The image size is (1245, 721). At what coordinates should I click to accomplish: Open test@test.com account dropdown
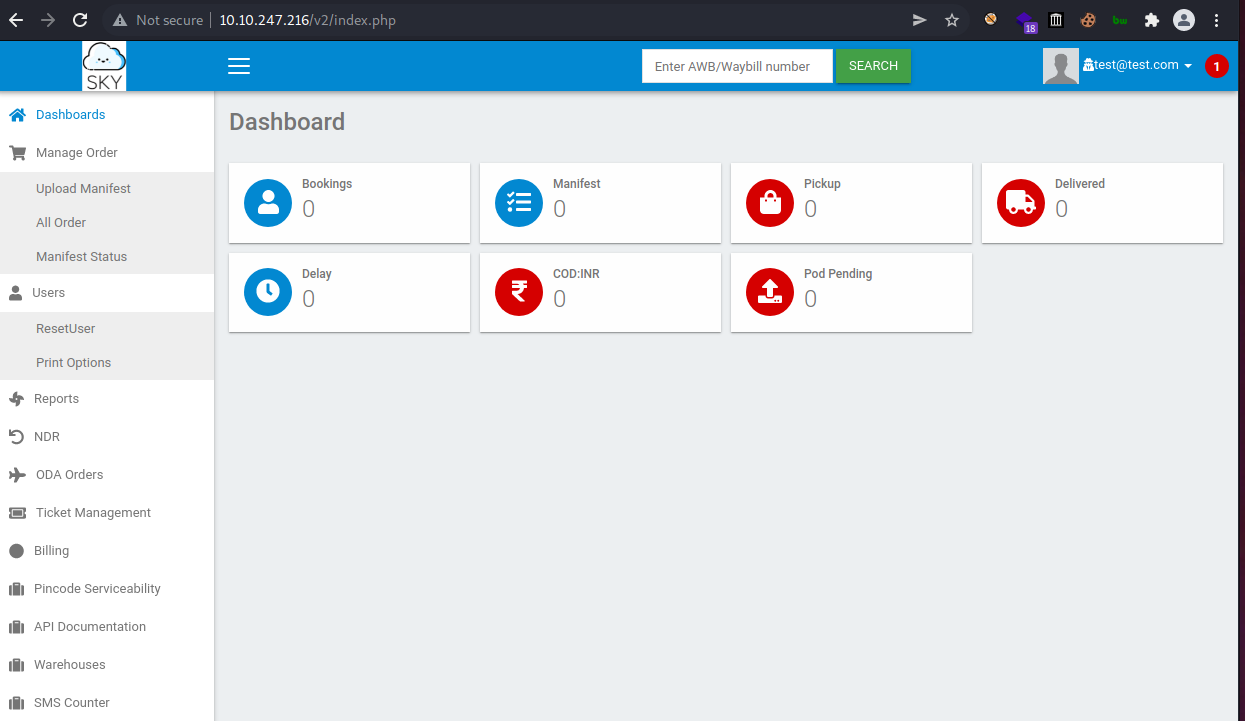1137,65
